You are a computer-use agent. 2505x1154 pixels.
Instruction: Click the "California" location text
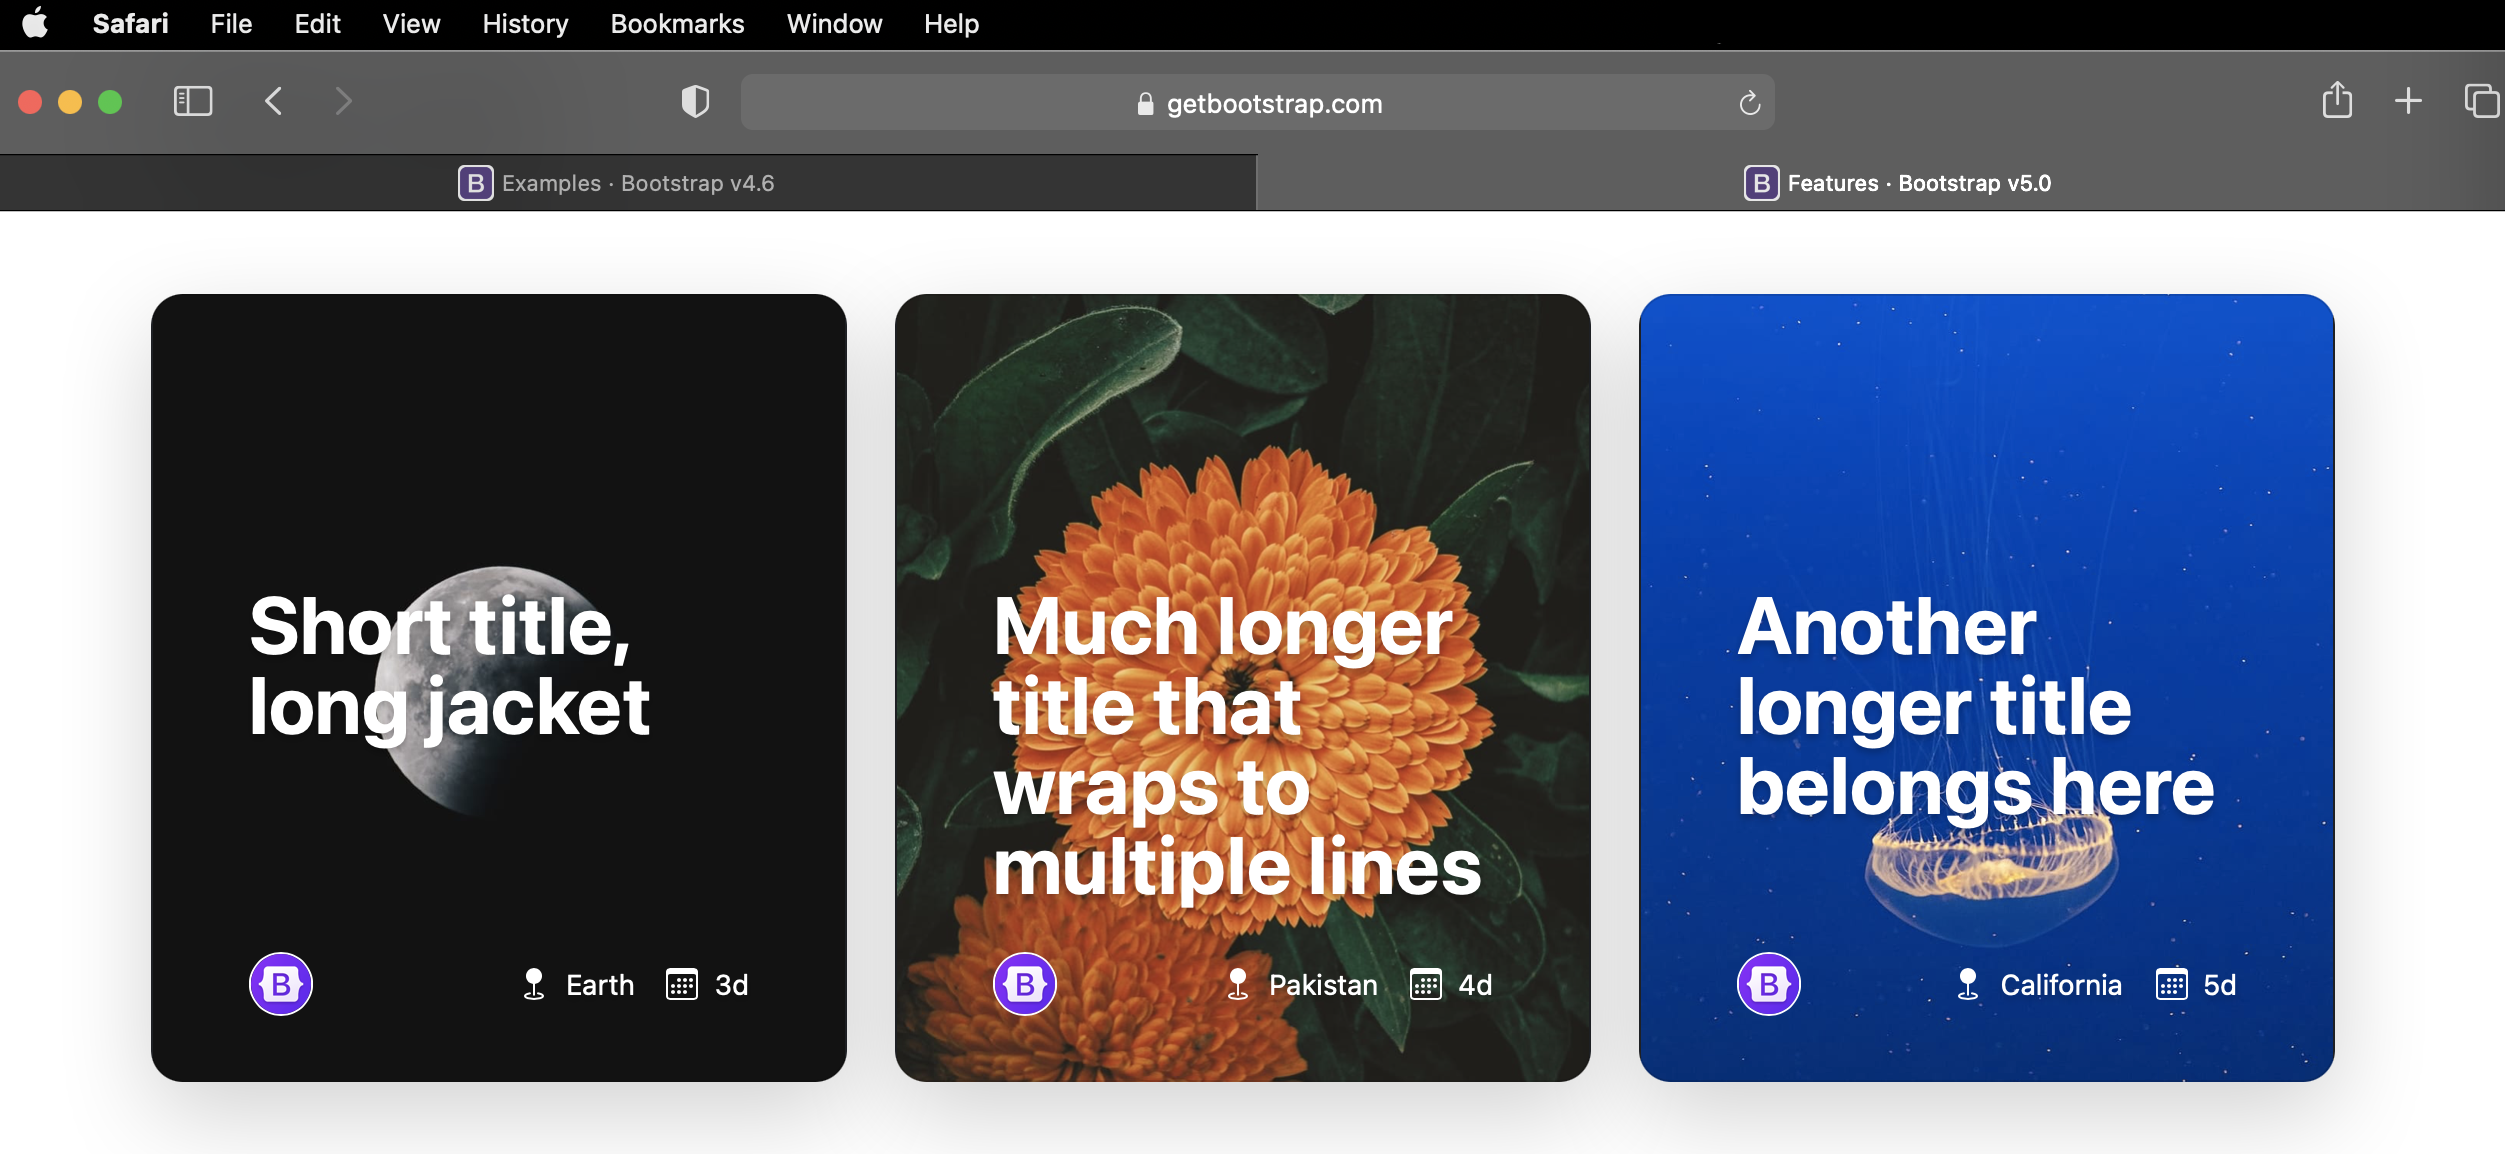[x=2061, y=985]
